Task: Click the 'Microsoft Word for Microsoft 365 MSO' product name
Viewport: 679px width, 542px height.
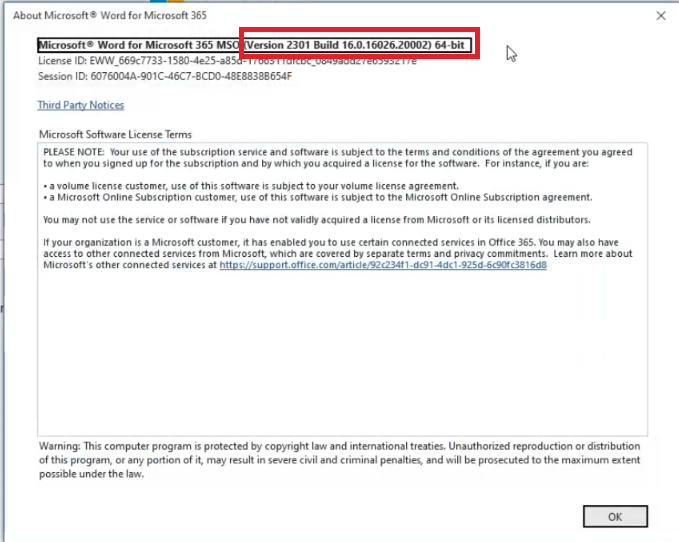Action: 139,45
